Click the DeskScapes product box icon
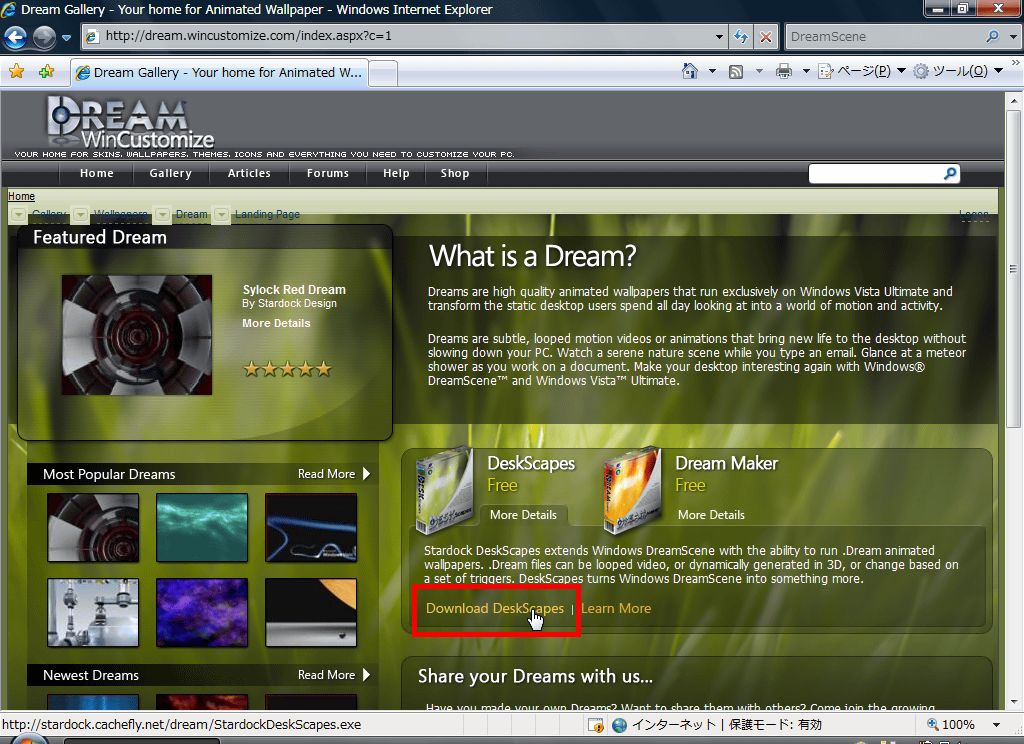The height and width of the screenshot is (744, 1024). pos(444,490)
